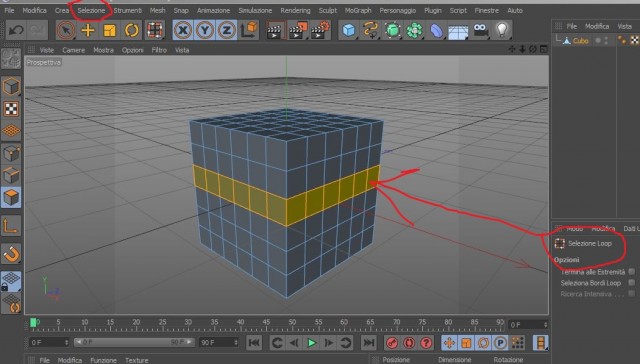Select the Move tool cross icon

(x=88, y=30)
